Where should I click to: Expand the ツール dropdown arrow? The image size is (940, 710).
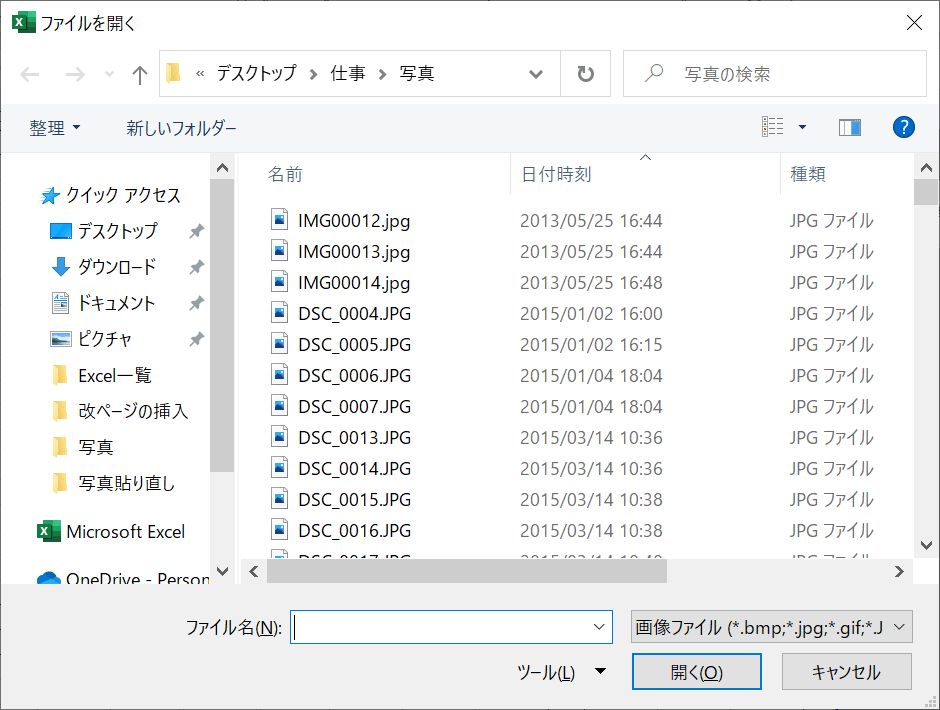[x=600, y=672]
